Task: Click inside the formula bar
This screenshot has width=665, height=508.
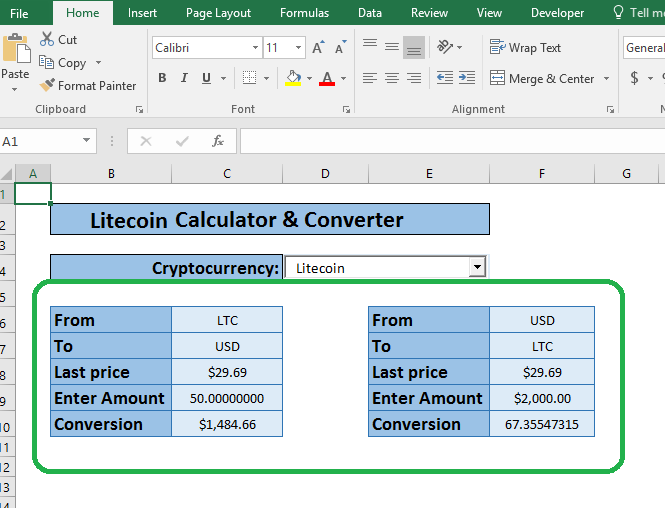Action: 452,141
